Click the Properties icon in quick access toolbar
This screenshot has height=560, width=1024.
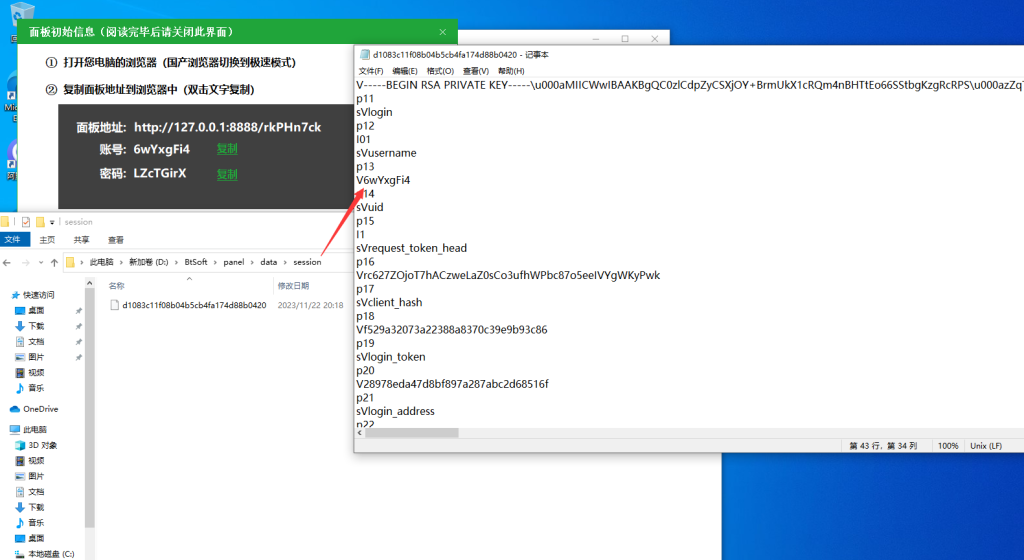26,221
